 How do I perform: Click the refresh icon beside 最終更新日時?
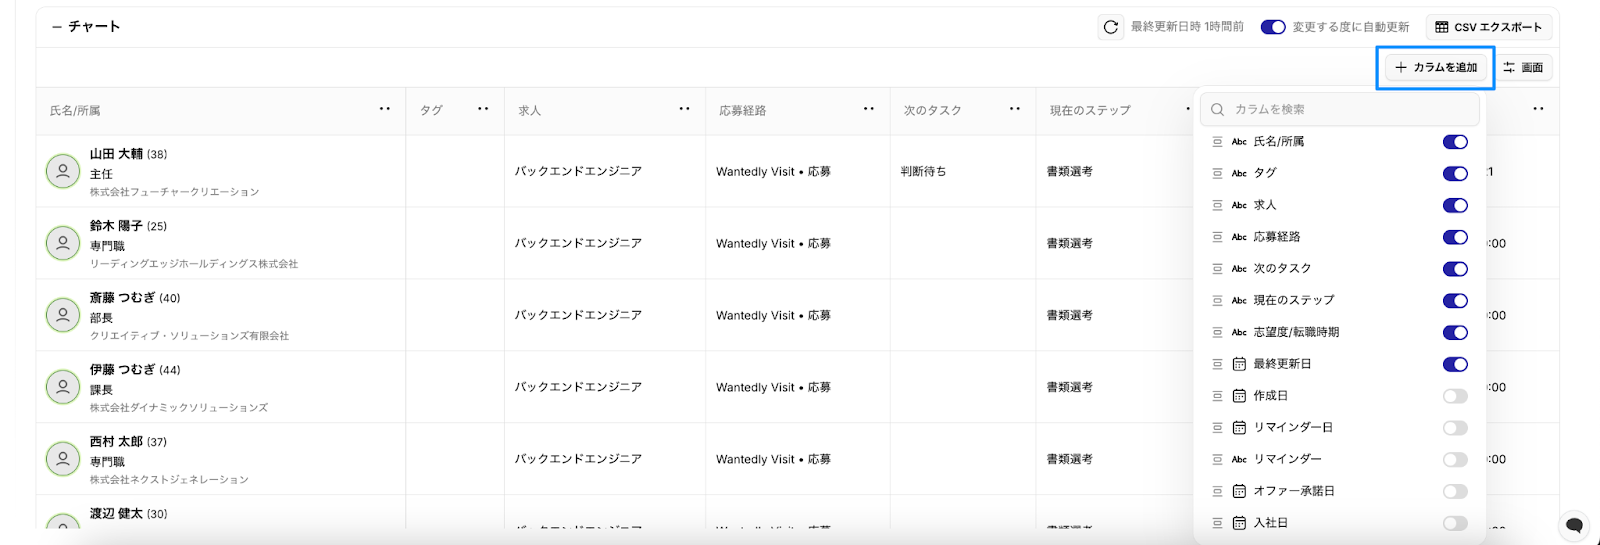1110,27
